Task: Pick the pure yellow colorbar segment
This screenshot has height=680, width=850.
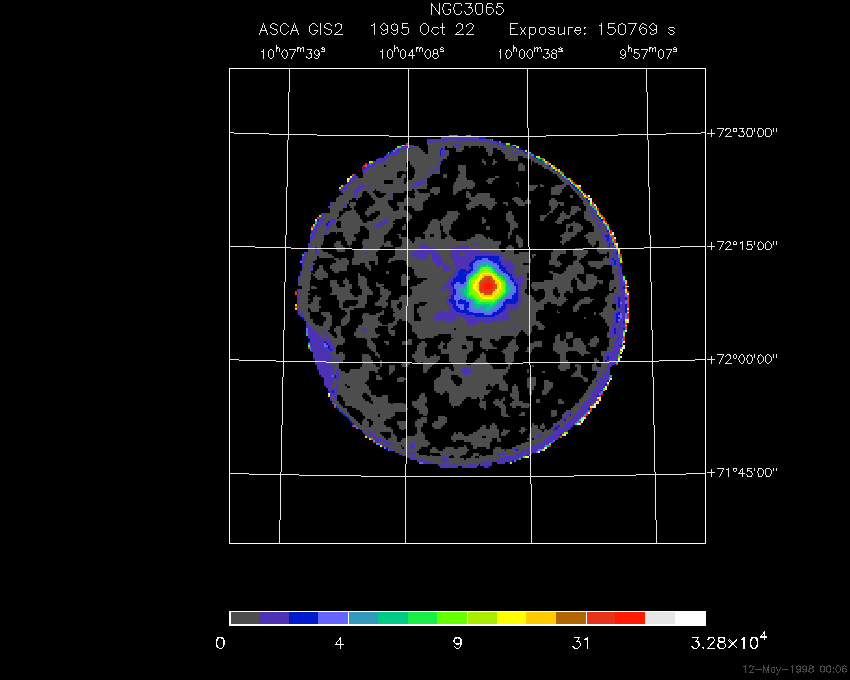Action: [x=511, y=618]
